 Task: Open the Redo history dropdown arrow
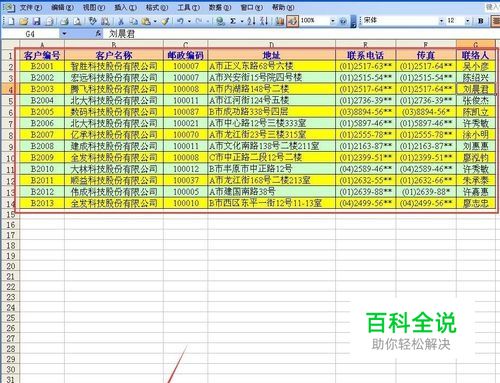point(208,22)
